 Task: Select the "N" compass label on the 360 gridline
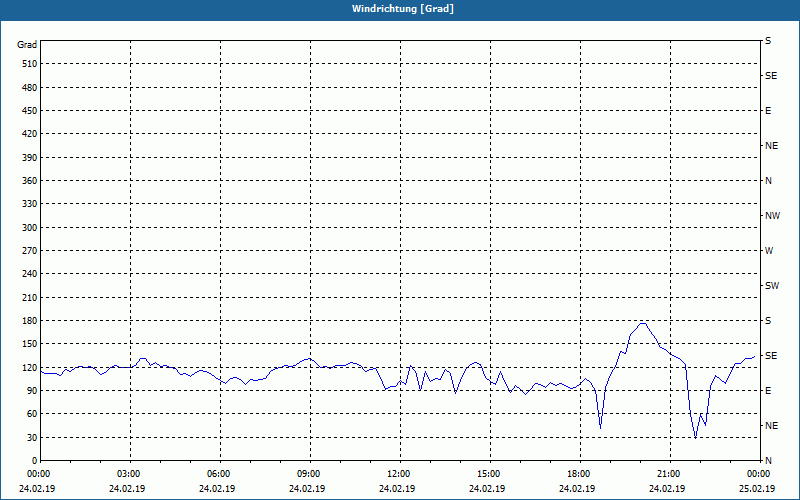(x=768, y=181)
